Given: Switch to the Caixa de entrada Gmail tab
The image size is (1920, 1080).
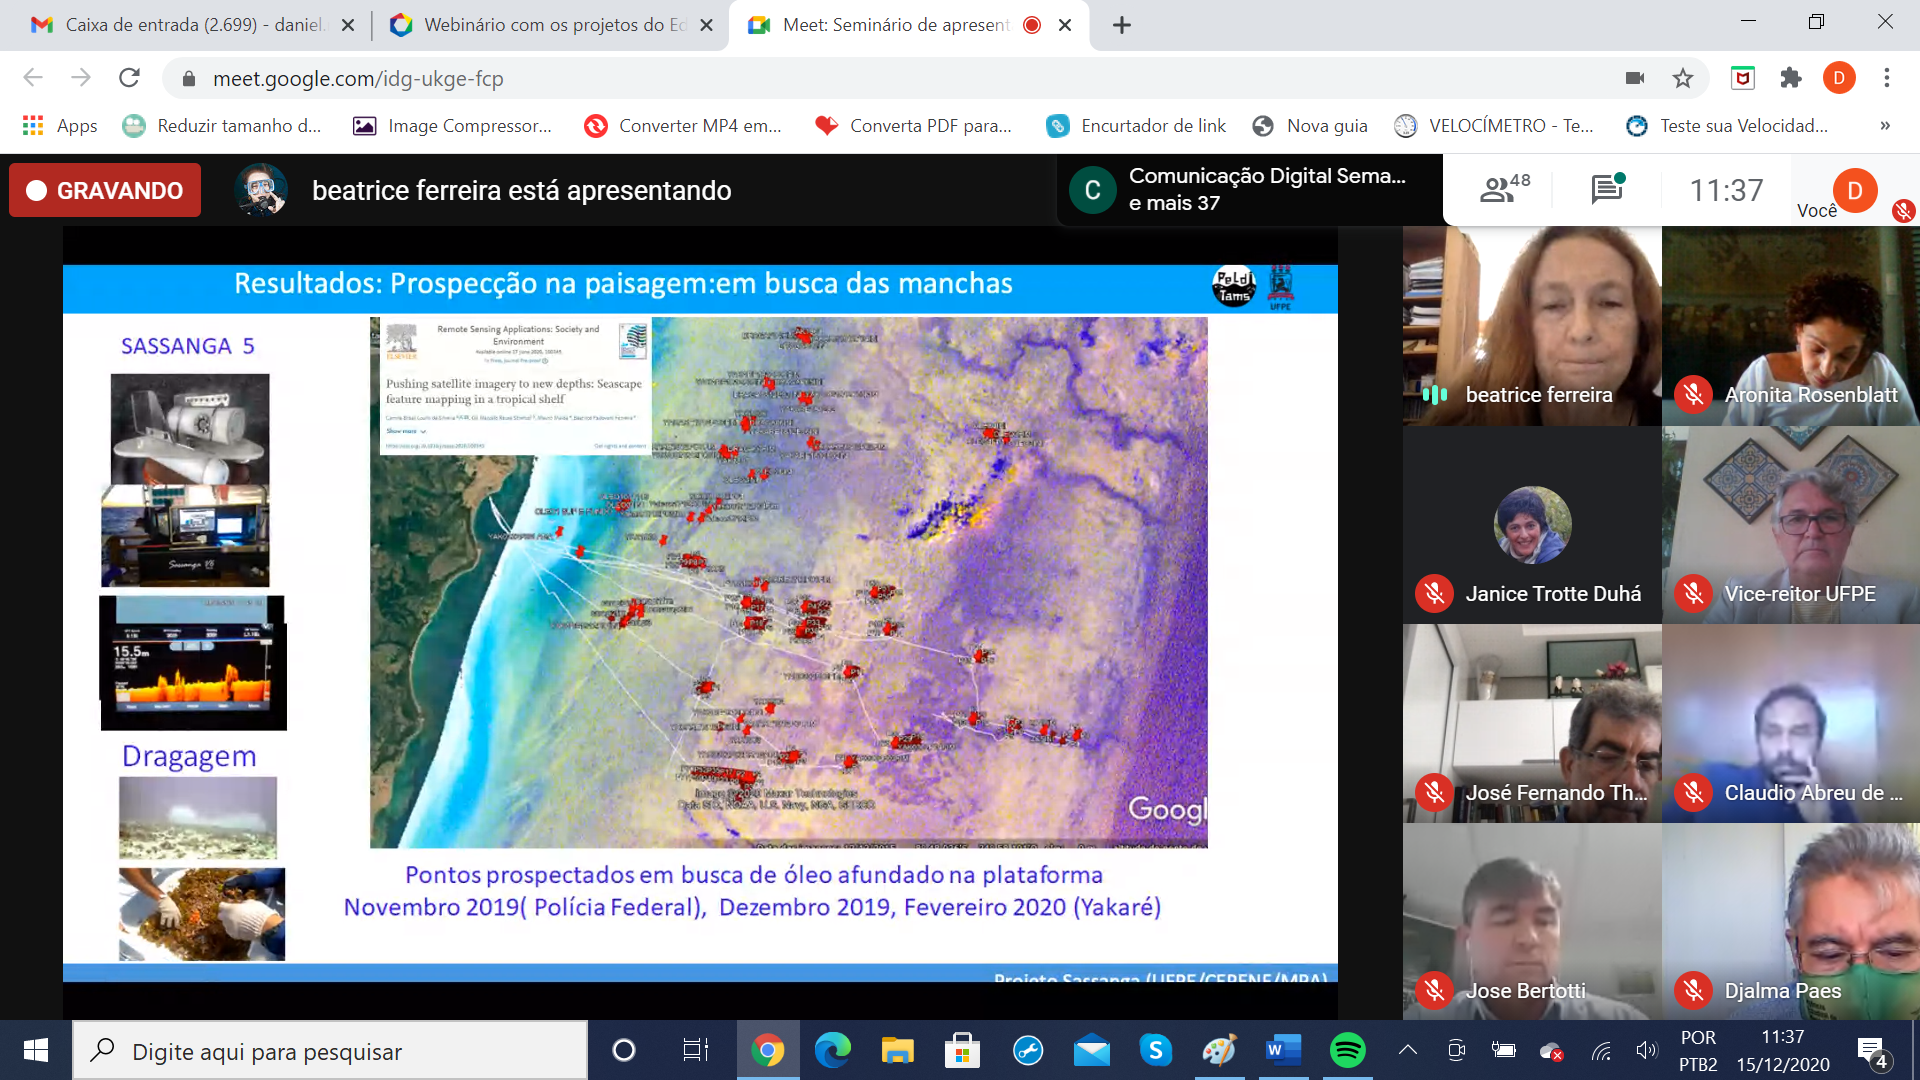Looking at the screenshot, I should [190, 25].
